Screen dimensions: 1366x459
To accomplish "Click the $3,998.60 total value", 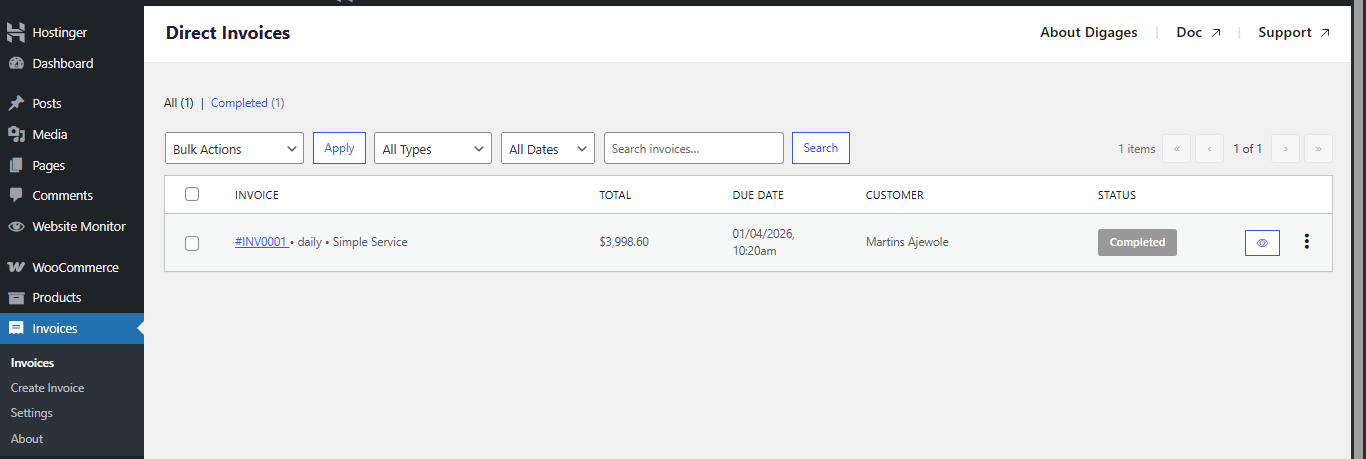I will (x=624, y=242).
